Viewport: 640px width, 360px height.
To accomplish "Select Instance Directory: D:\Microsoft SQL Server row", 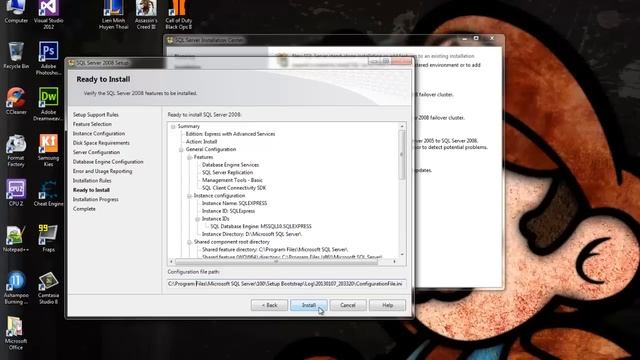I will coord(251,234).
